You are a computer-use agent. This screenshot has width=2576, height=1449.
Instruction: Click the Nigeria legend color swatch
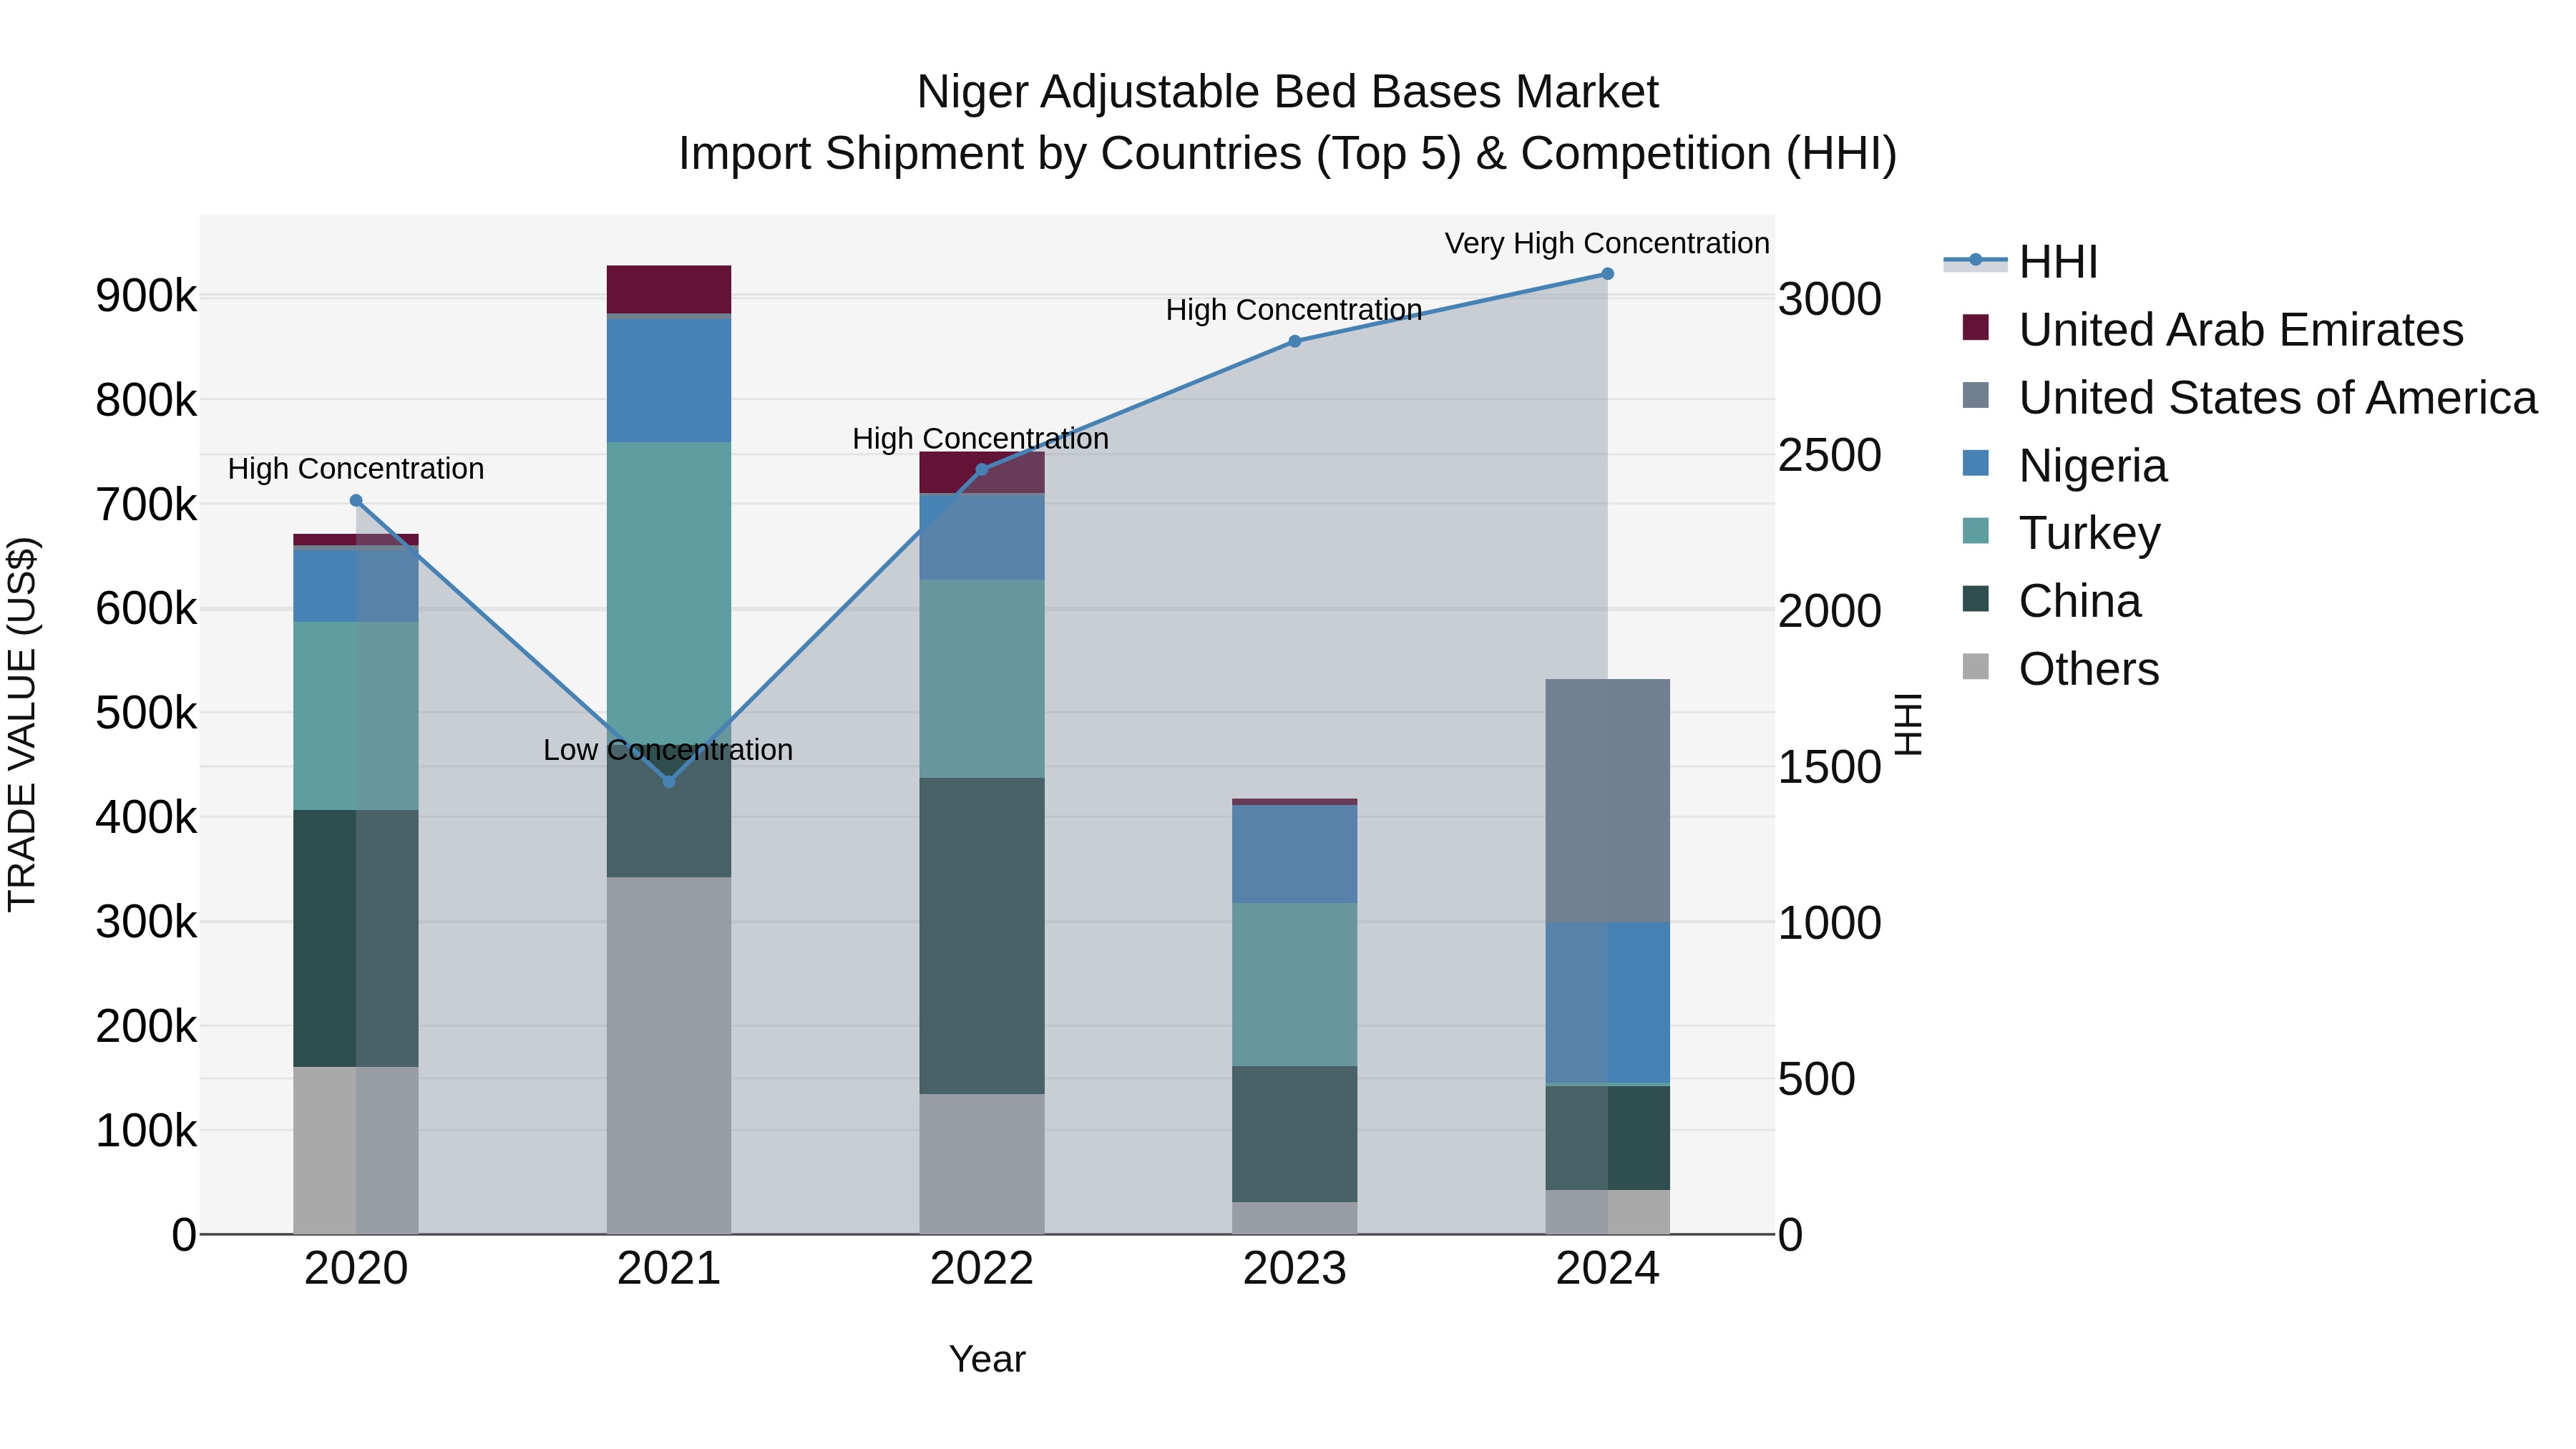coord(1976,463)
